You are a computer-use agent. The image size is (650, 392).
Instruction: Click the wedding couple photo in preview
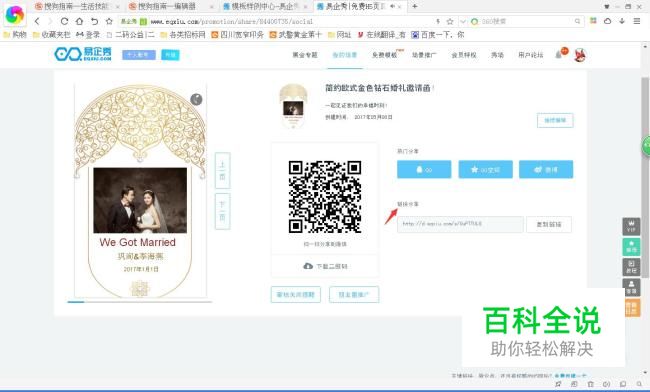coord(140,200)
